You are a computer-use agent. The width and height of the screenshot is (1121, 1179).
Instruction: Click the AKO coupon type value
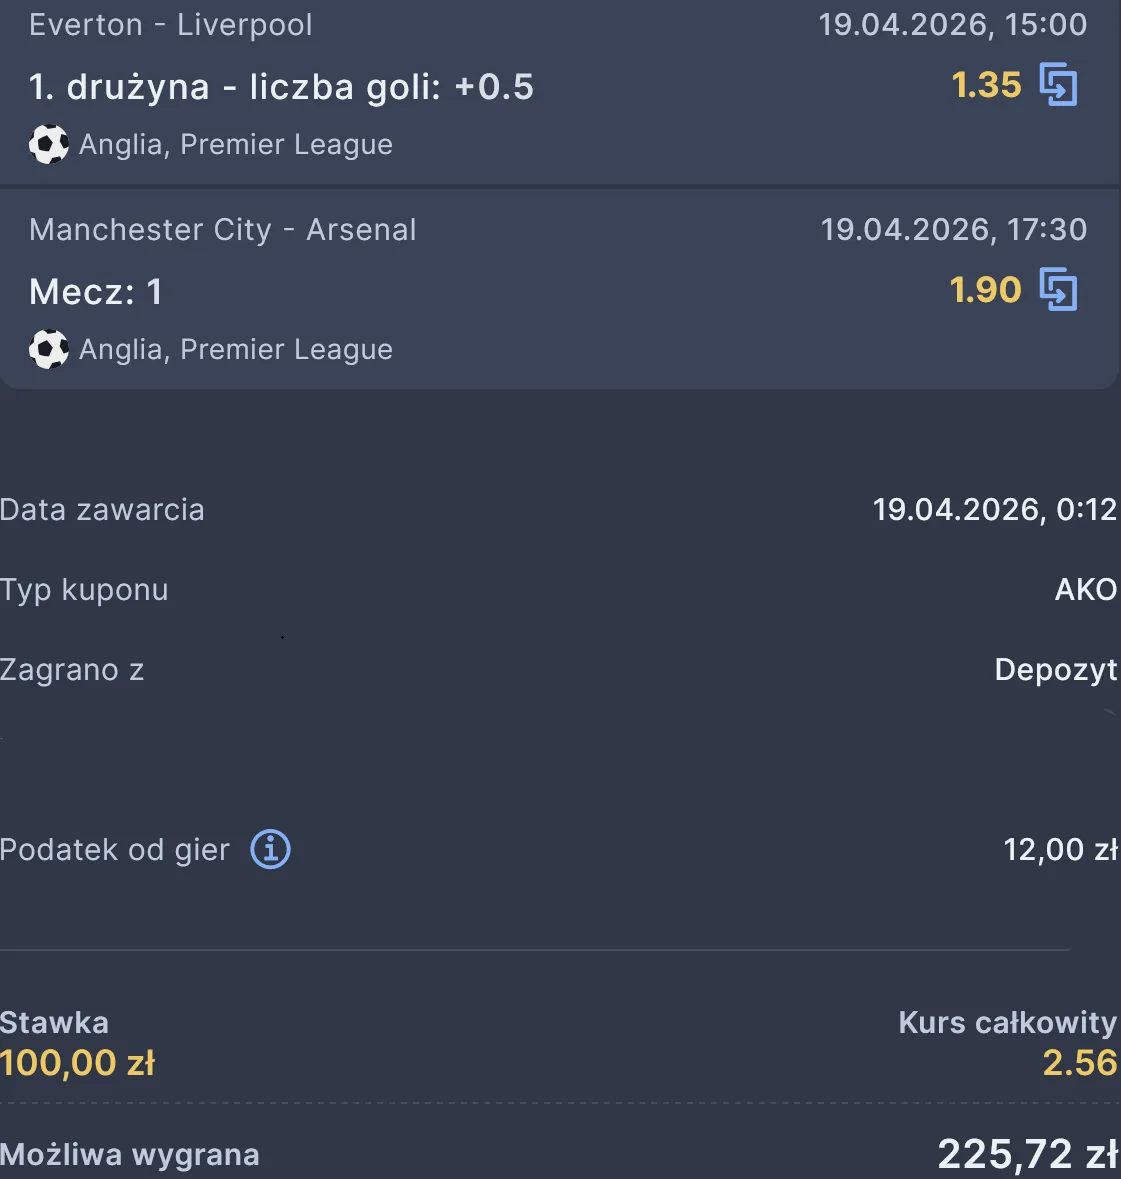pos(1085,590)
